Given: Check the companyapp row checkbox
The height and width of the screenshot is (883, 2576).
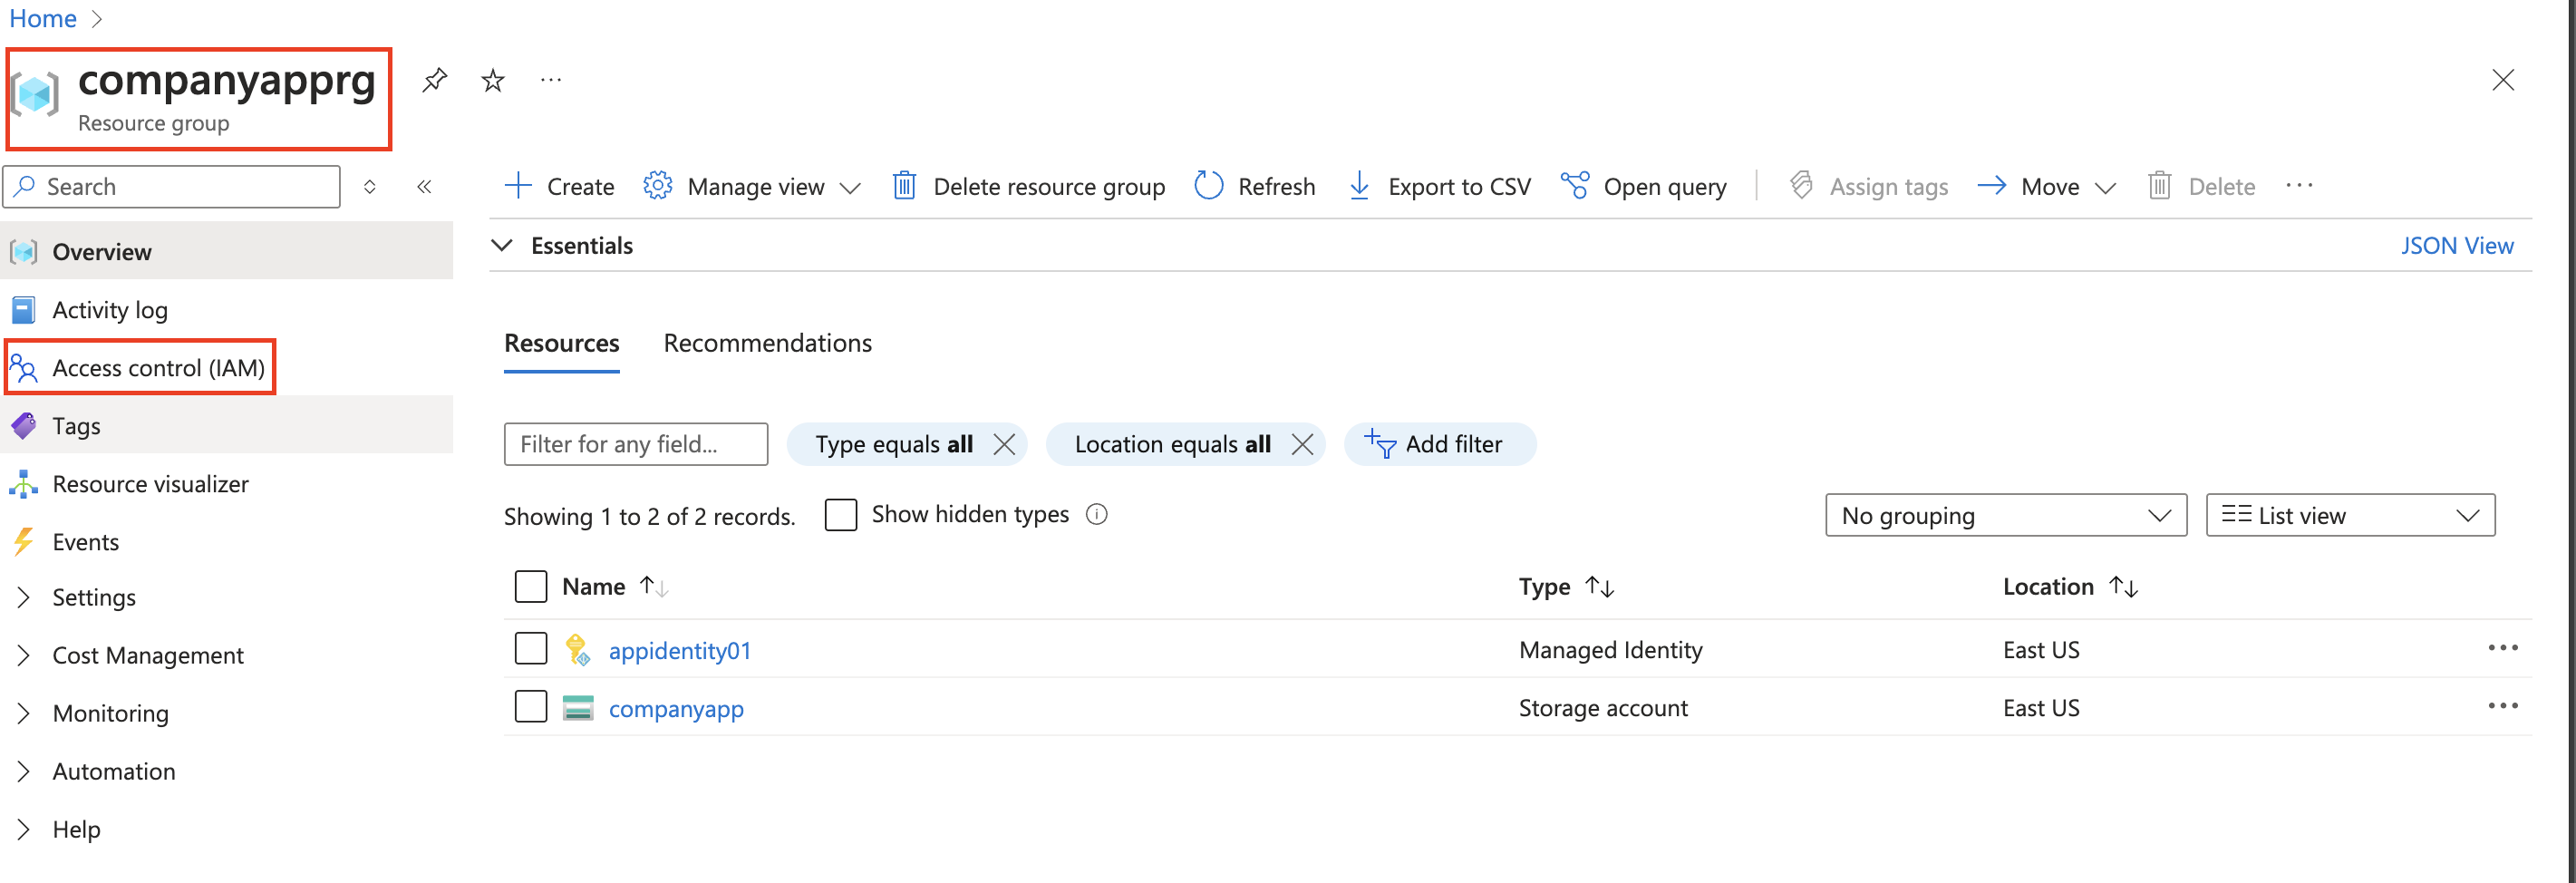Looking at the screenshot, I should 531,706.
